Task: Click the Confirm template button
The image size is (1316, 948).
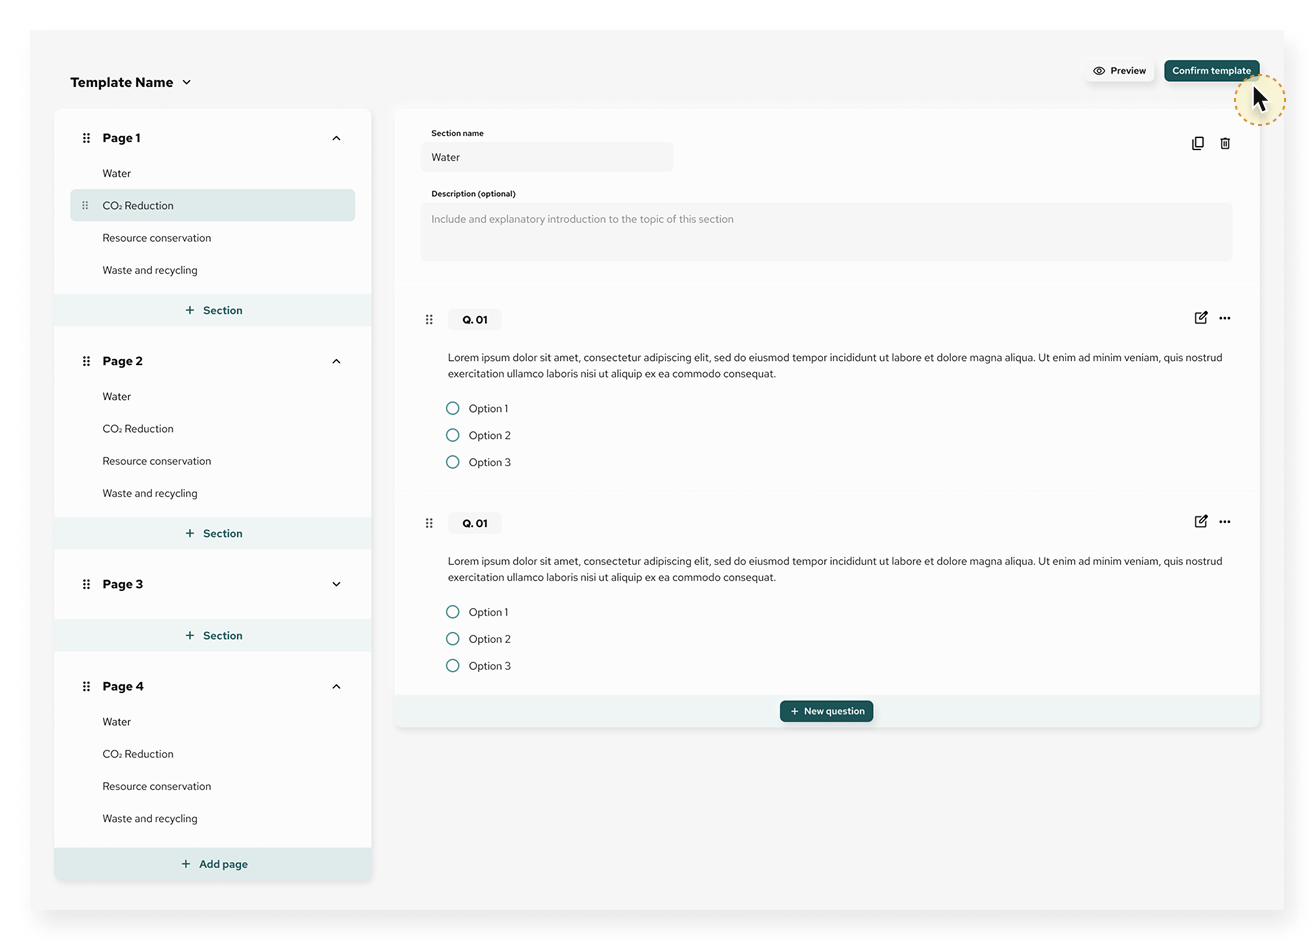Action: (x=1211, y=71)
